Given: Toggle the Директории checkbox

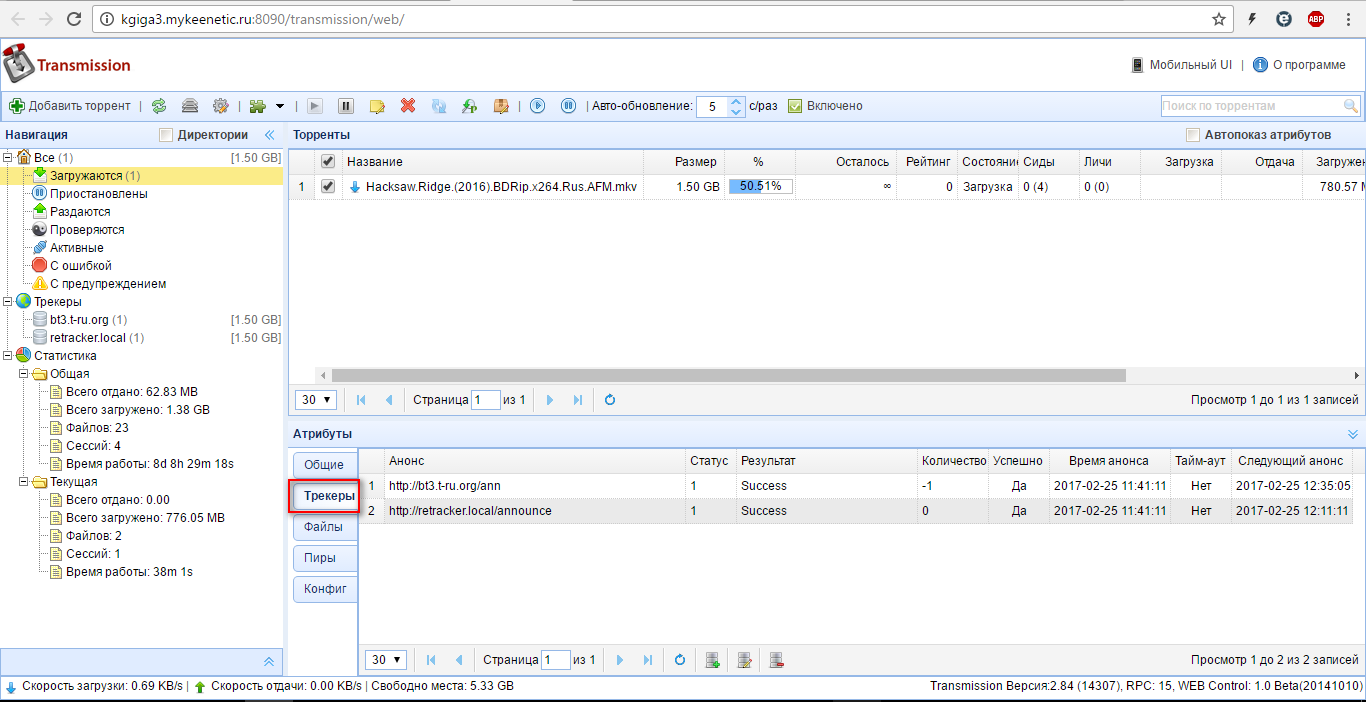Looking at the screenshot, I should [x=166, y=135].
